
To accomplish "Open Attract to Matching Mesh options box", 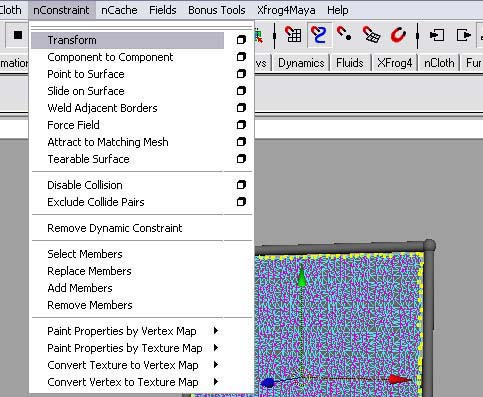I will (241, 142).
